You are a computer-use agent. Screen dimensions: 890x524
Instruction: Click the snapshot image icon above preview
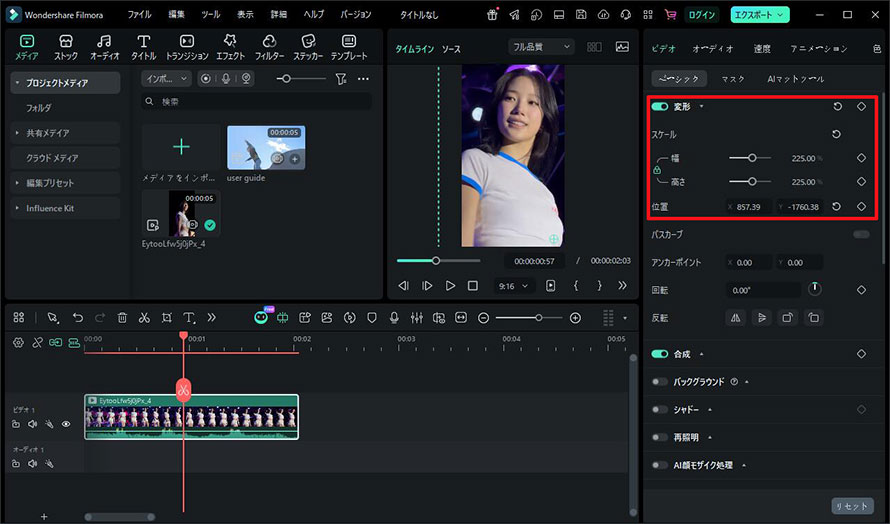pos(622,47)
